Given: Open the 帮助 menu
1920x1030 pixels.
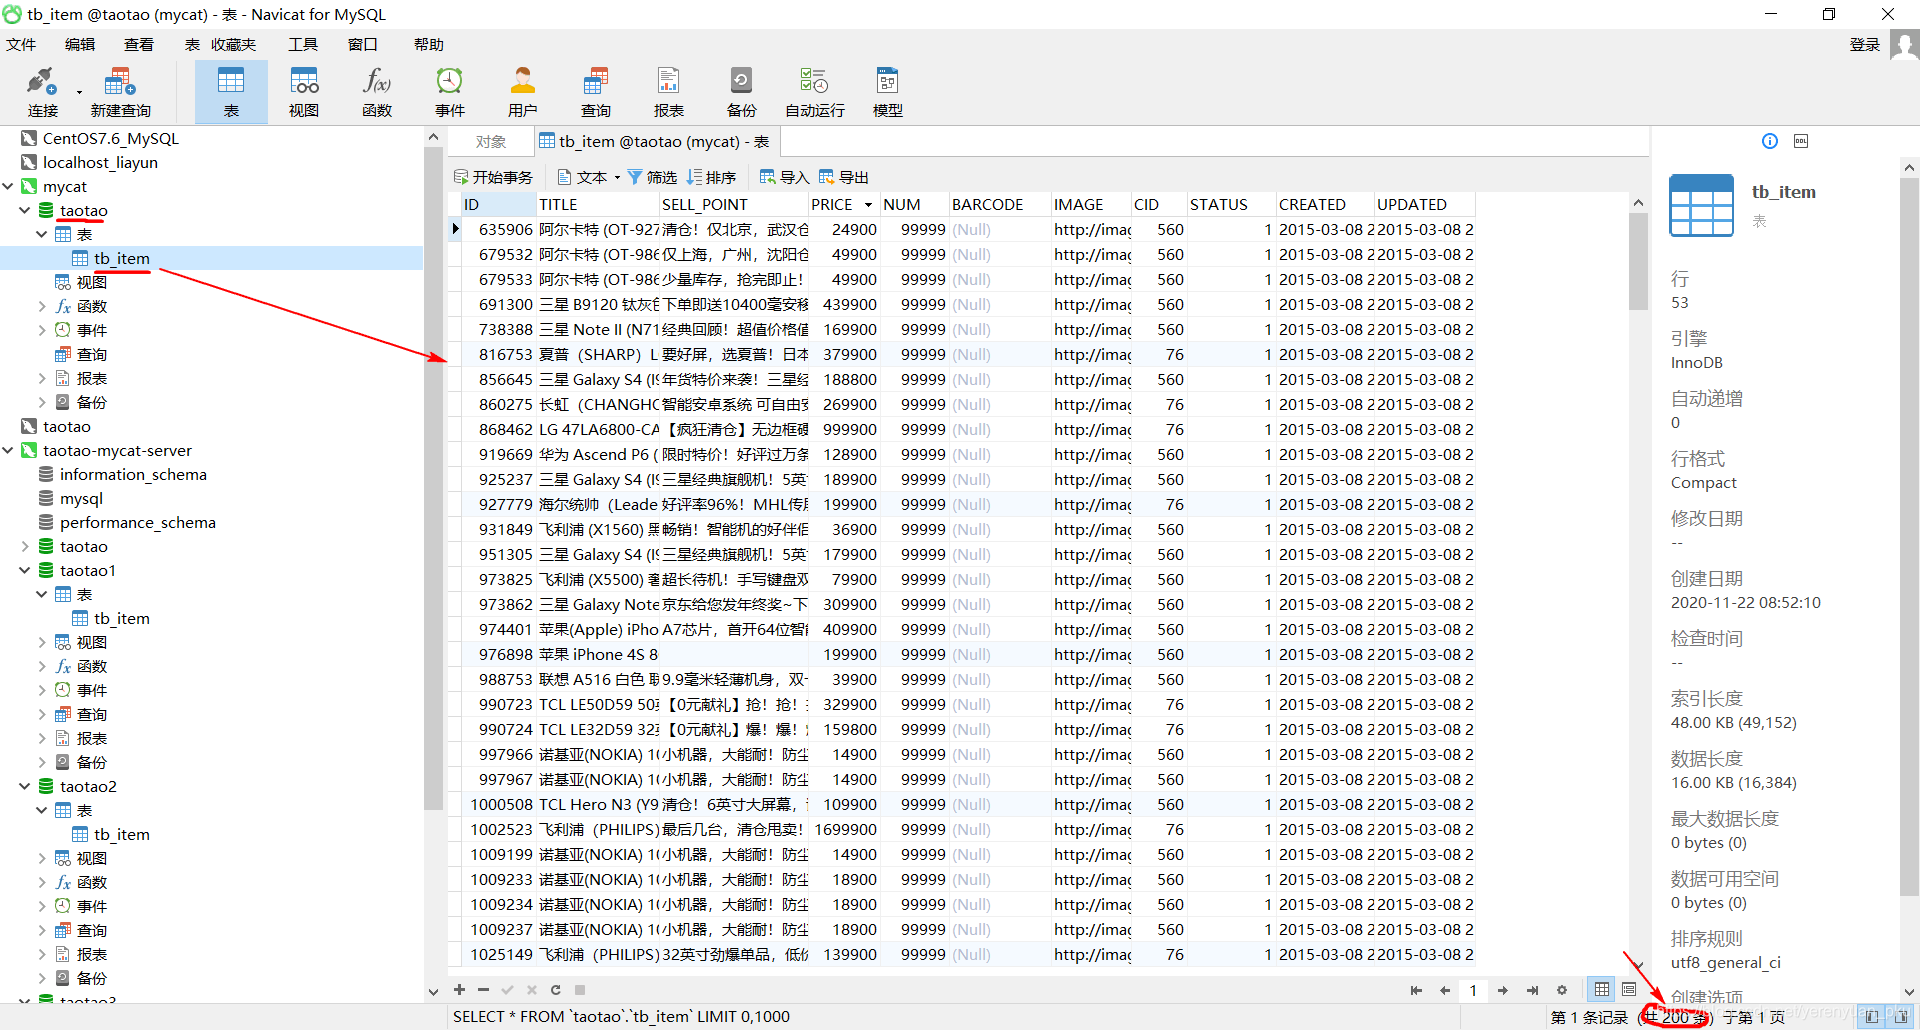Looking at the screenshot, I should click(x=429, y=45).
